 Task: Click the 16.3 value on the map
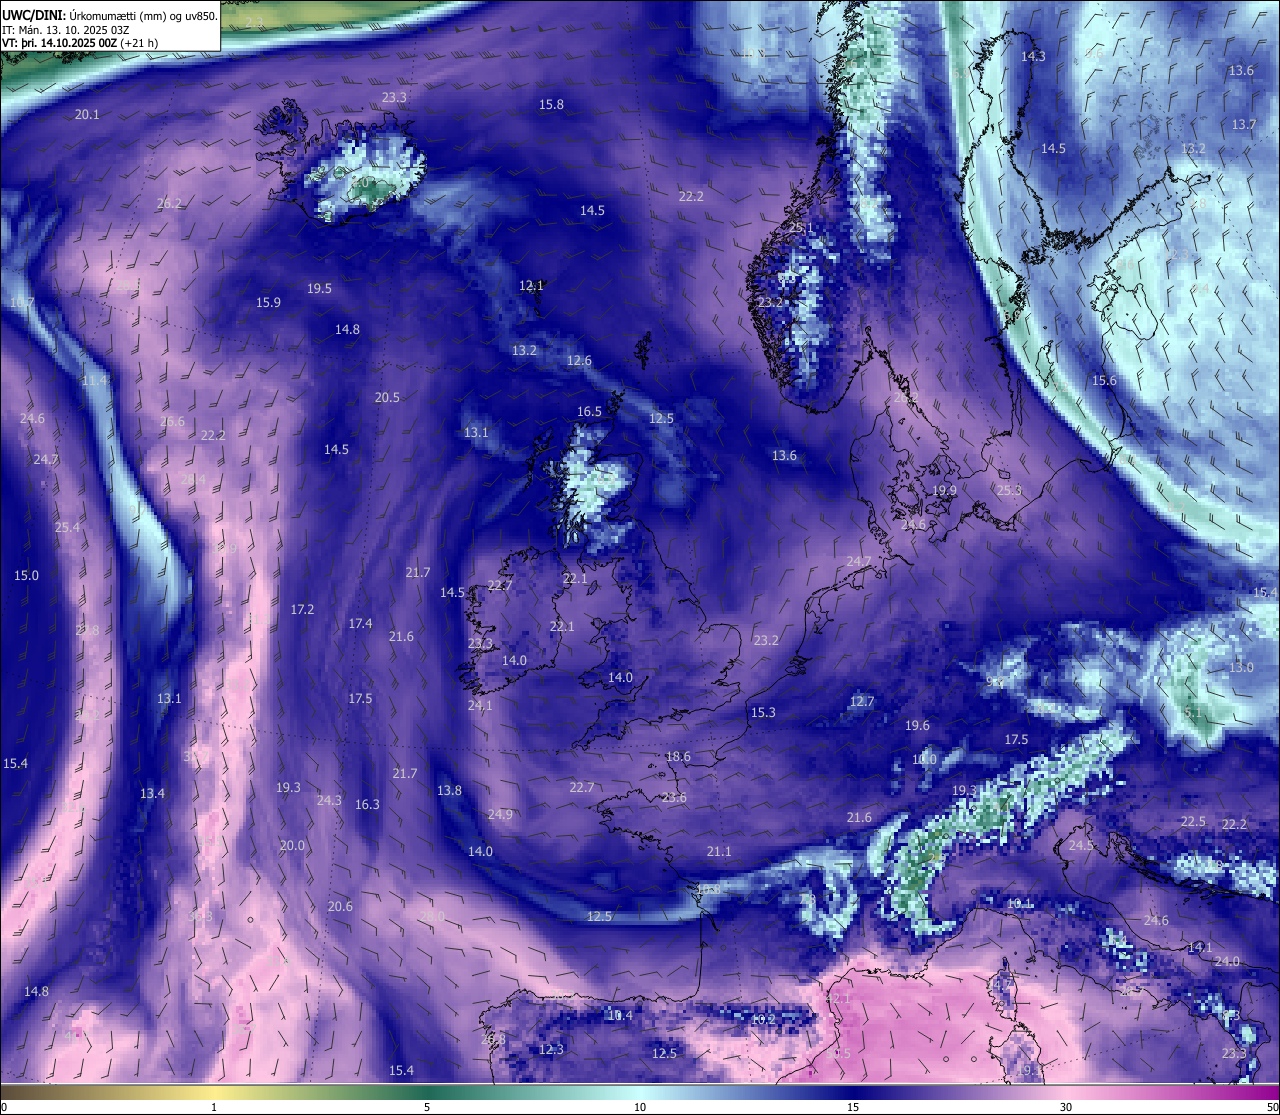(367, 805)
